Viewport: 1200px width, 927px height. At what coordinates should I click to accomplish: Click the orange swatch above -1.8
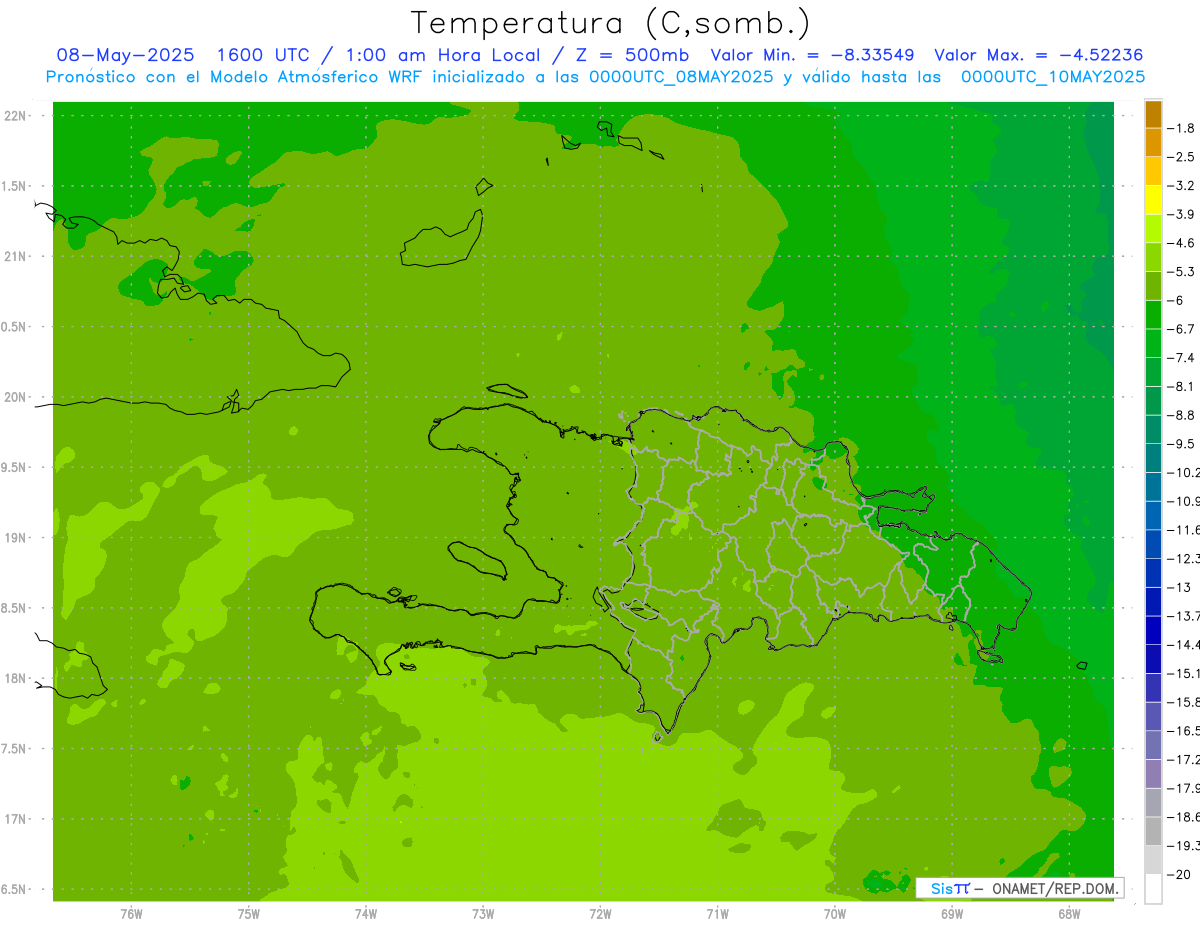tap(1154, 114)
